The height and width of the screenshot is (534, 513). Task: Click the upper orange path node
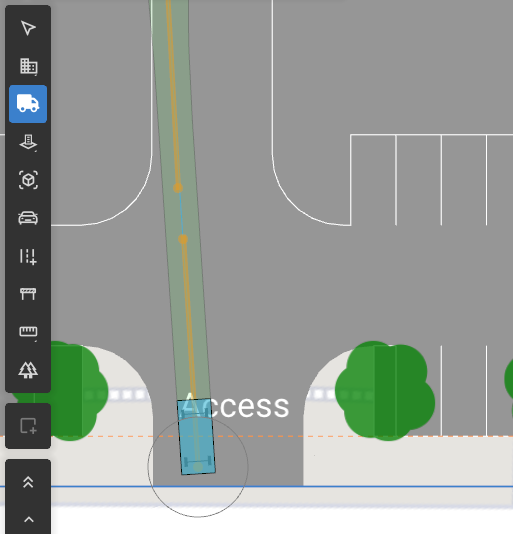178,188
